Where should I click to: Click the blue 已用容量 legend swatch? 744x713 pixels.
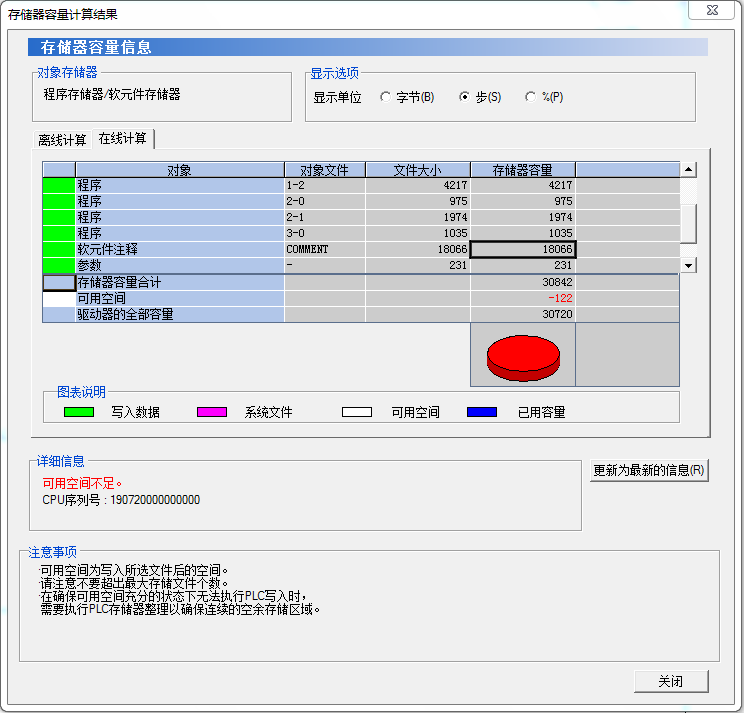click(x=481, y=412)
